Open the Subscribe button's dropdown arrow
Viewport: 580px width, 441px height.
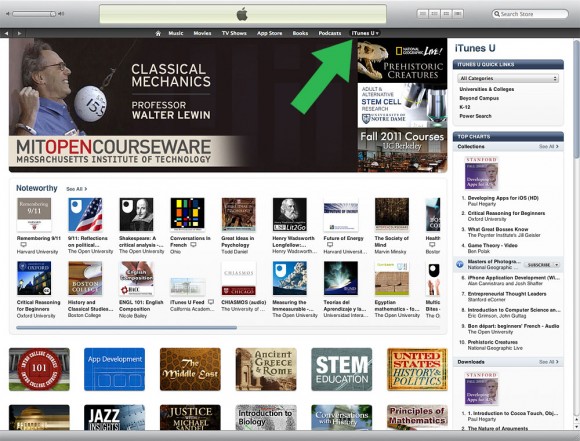pyautogui.click(x=557, y=265)
